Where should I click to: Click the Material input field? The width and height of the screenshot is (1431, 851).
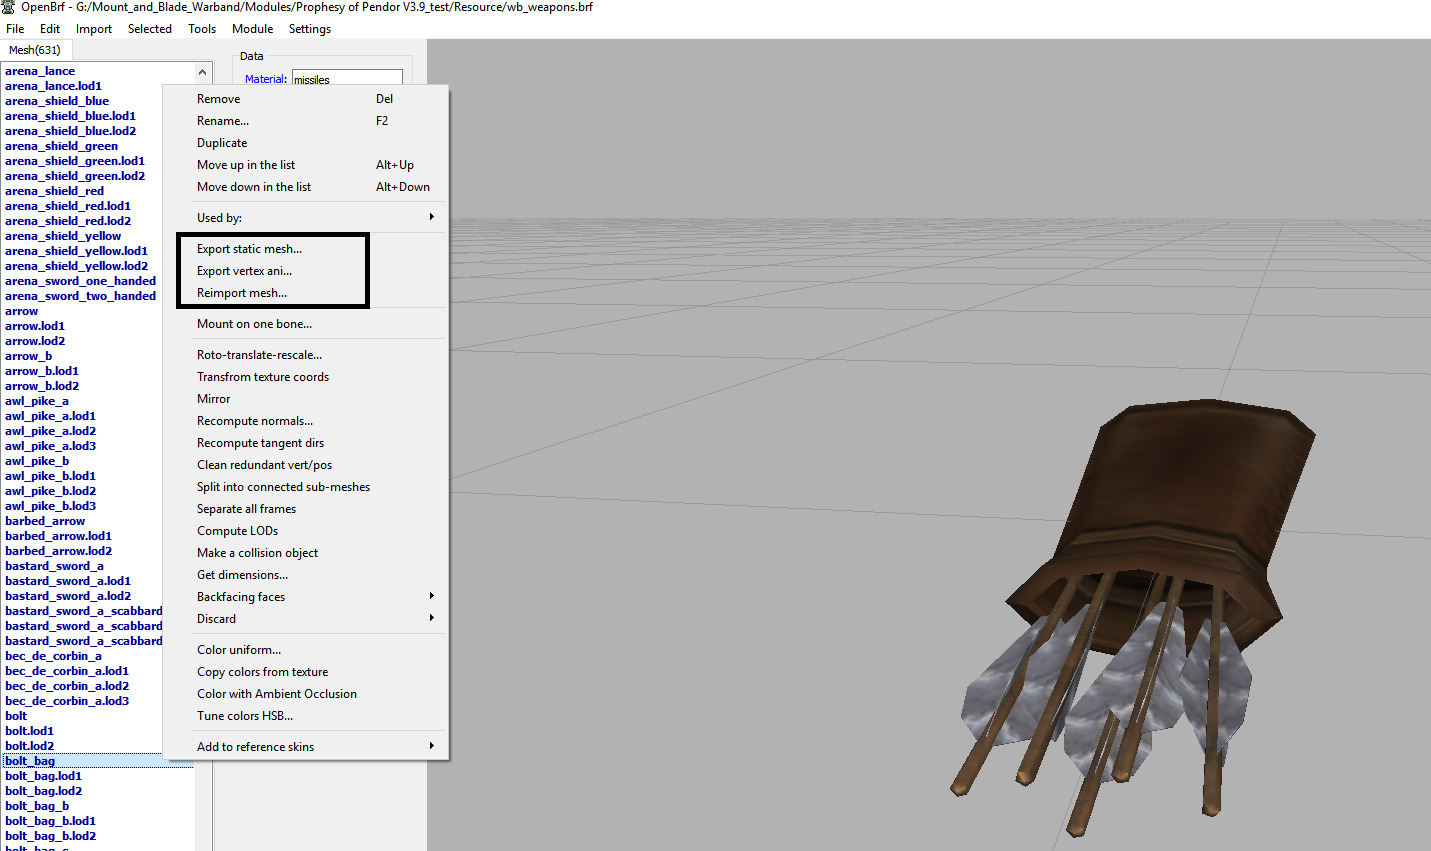(347, 79)
